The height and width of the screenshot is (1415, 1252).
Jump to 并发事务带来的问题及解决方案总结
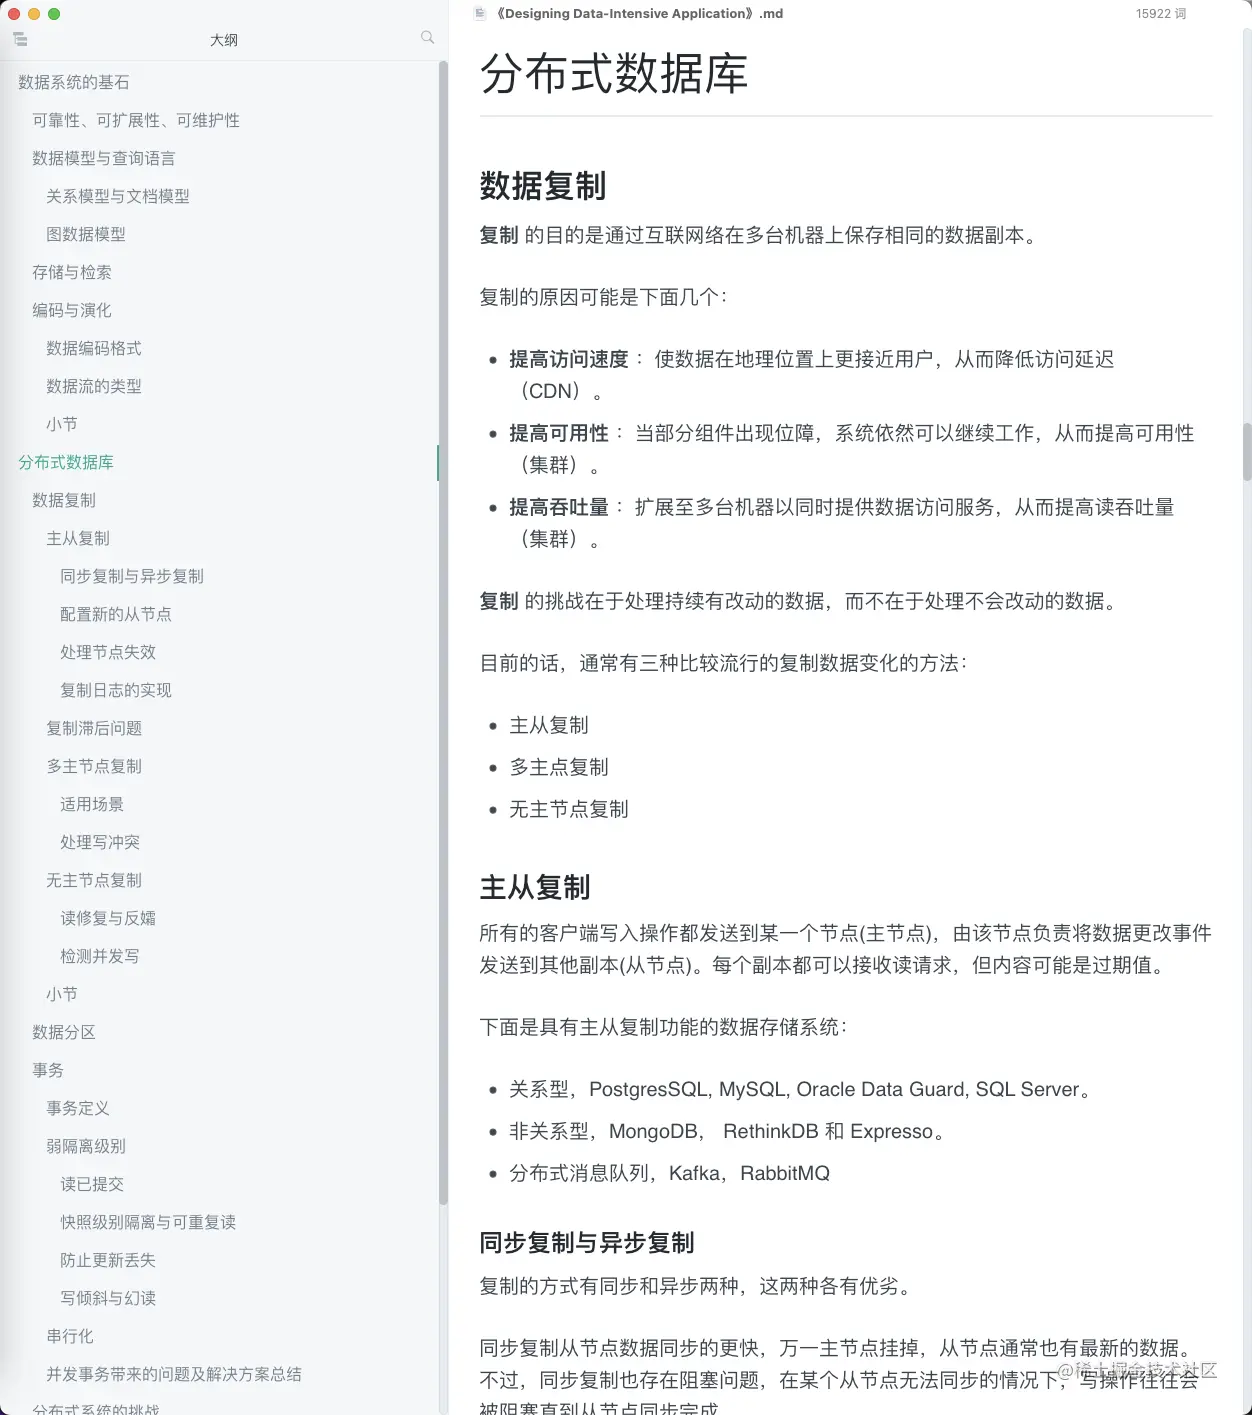(x=174, y=1374)
